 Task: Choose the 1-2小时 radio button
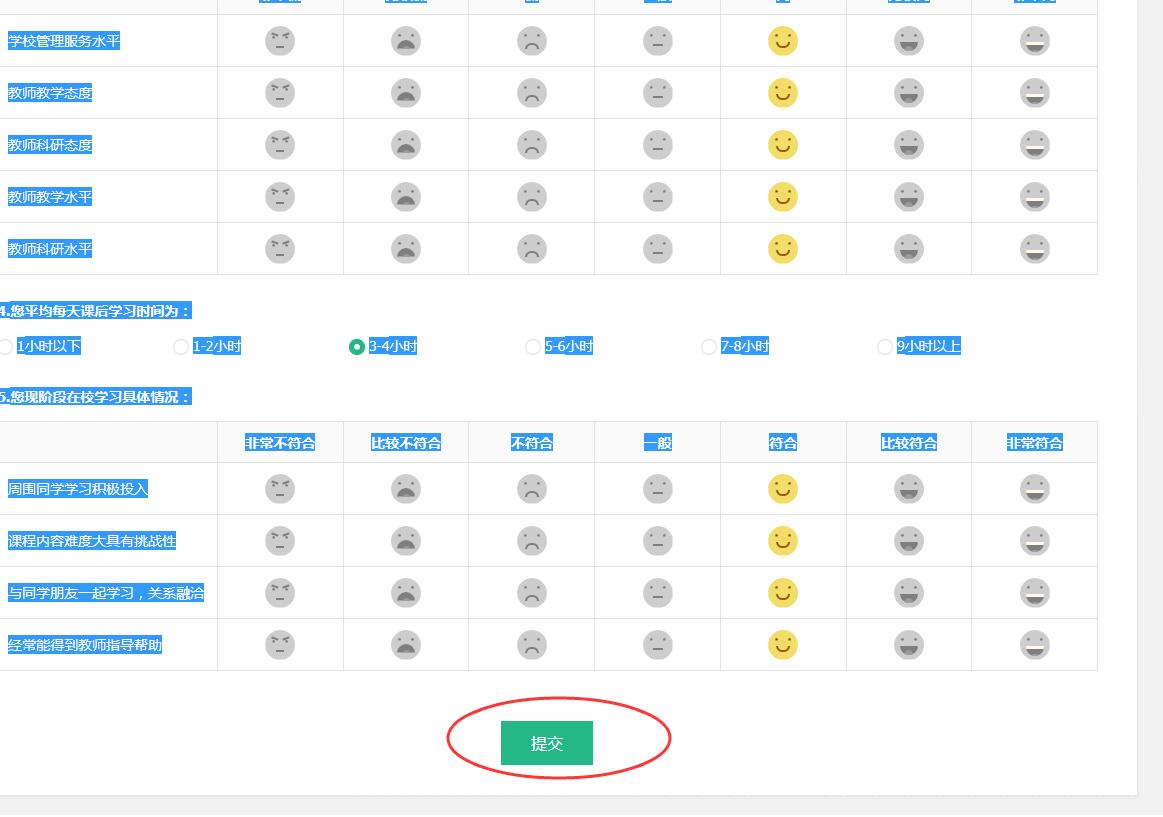click(181, 347)
